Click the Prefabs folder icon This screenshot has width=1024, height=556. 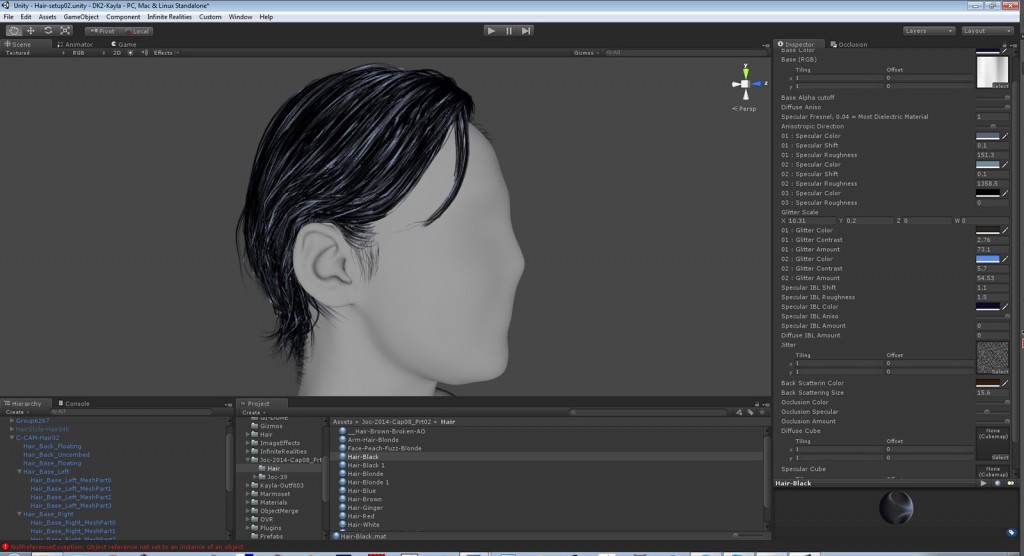tap(255, 536)
